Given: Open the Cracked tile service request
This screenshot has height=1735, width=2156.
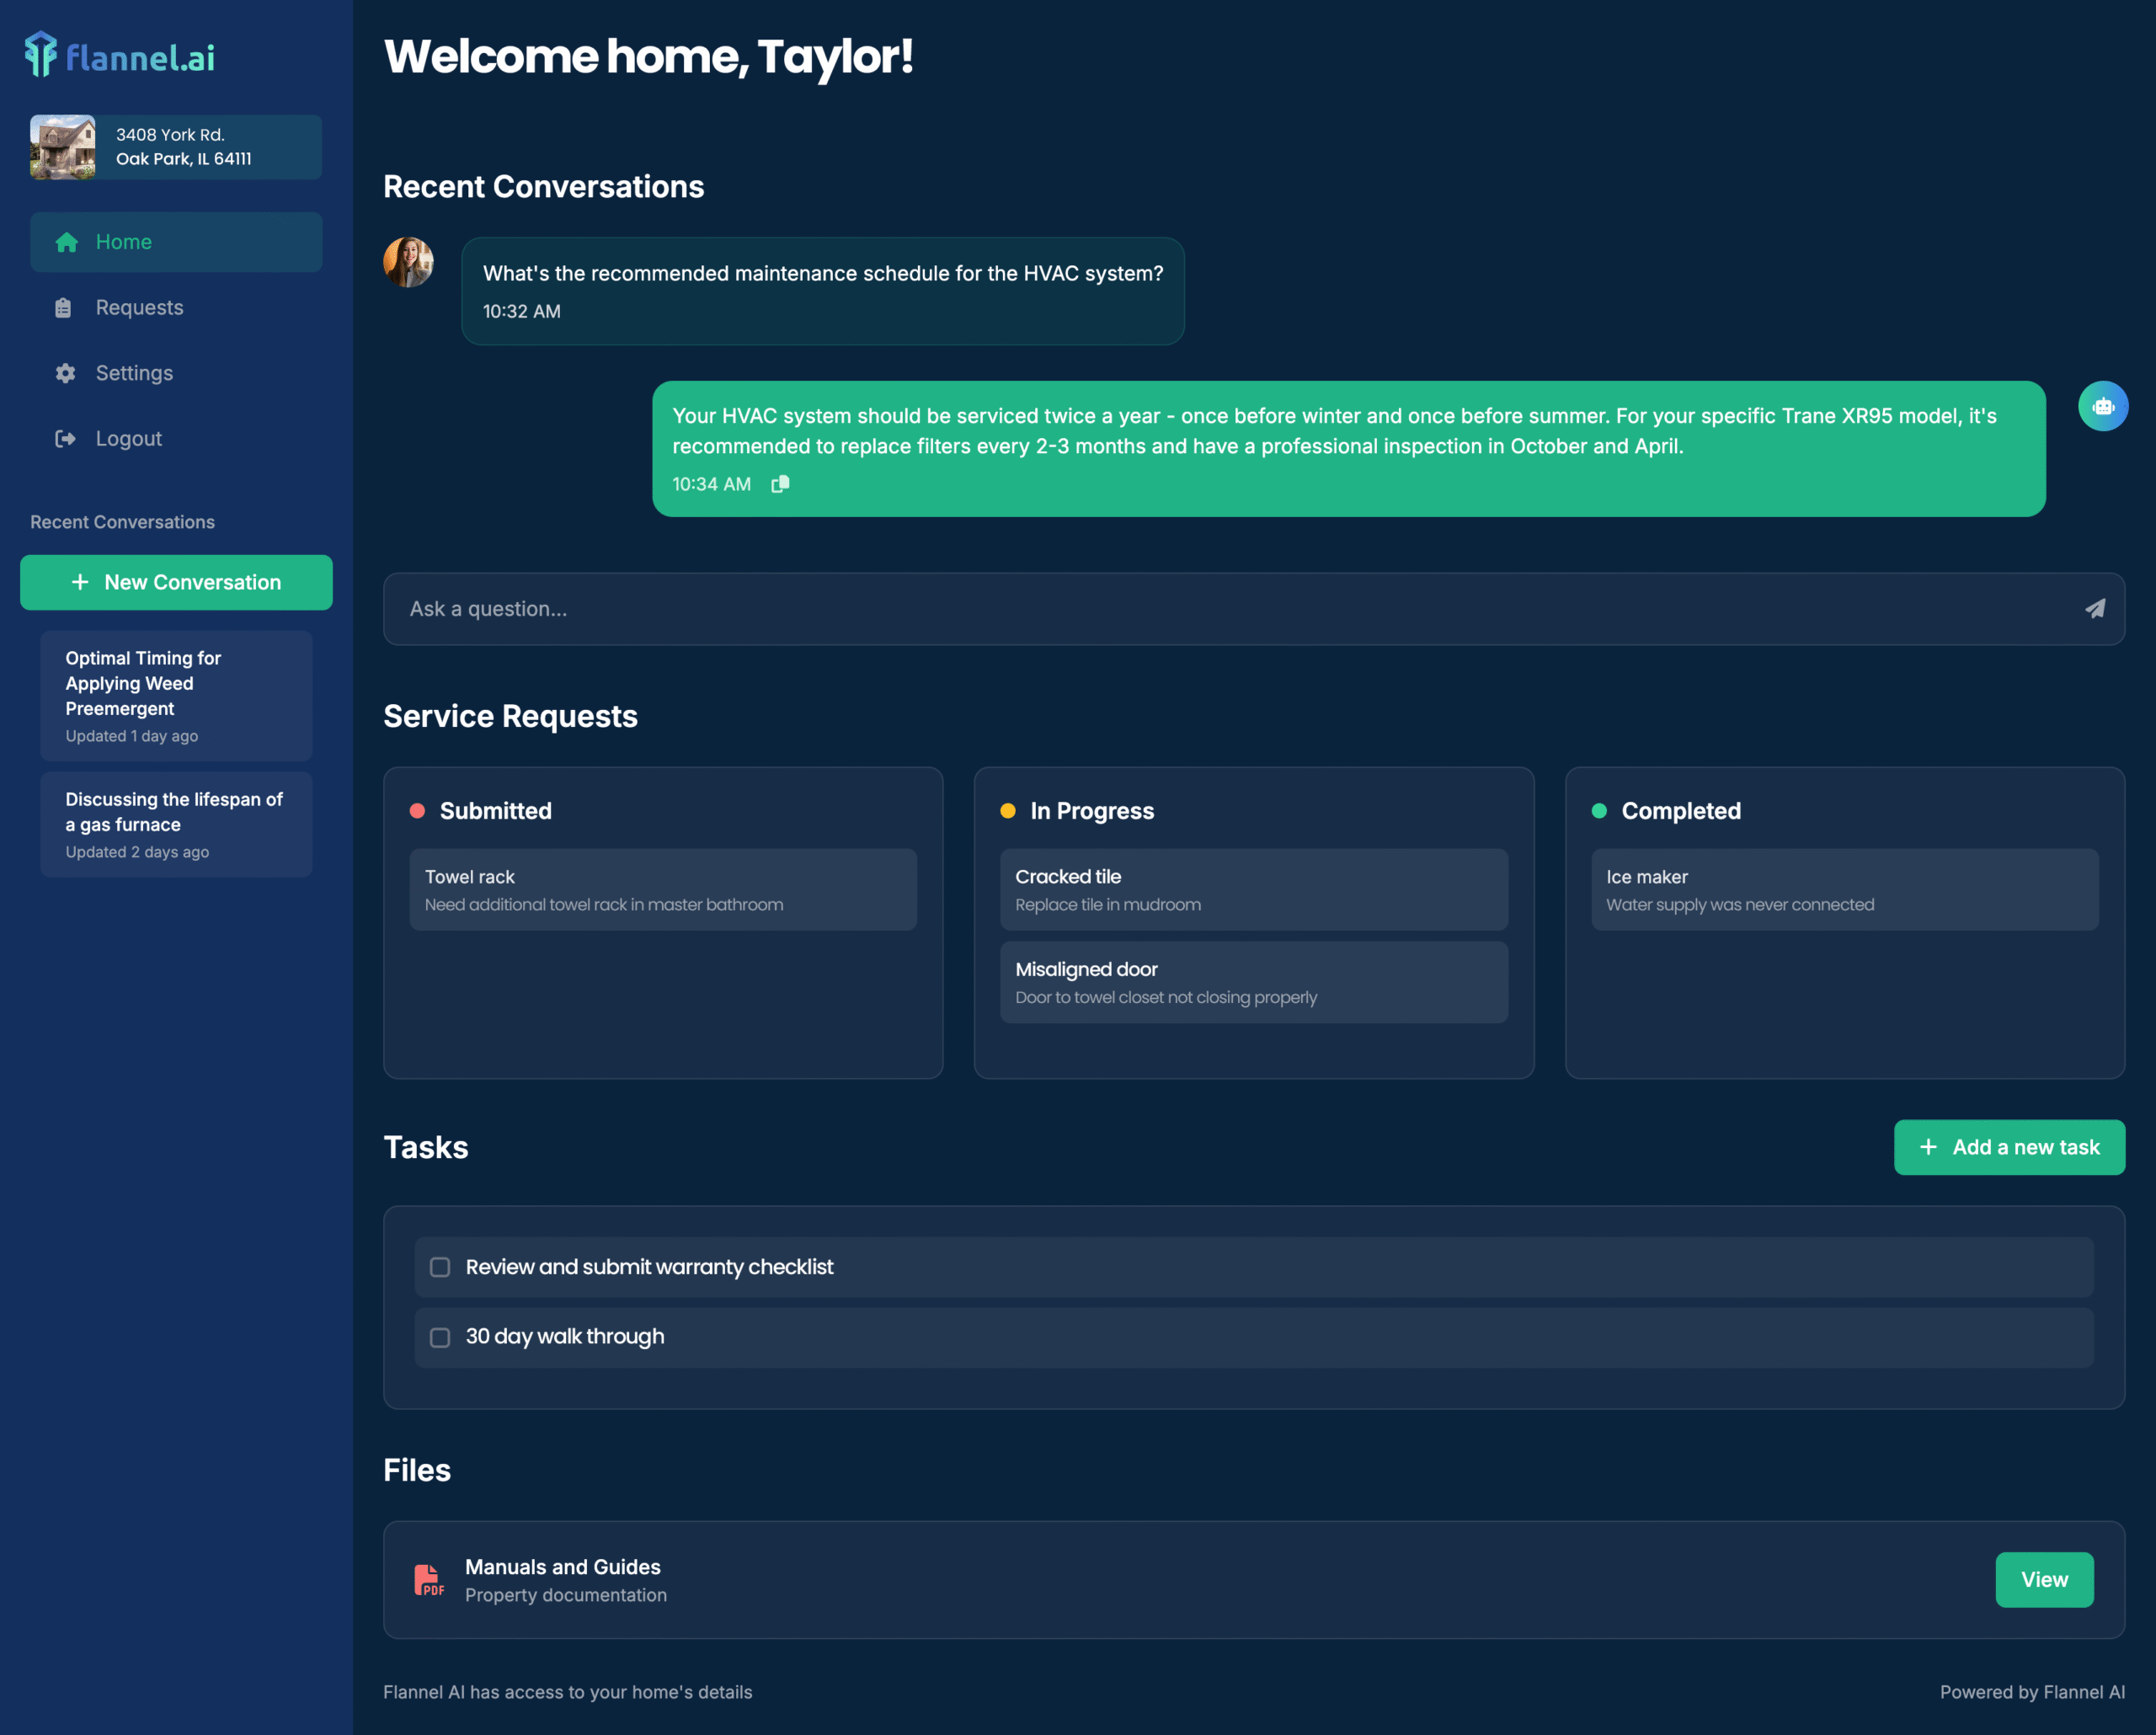Looking at the screenshot, I should [x=1253, y=889].
